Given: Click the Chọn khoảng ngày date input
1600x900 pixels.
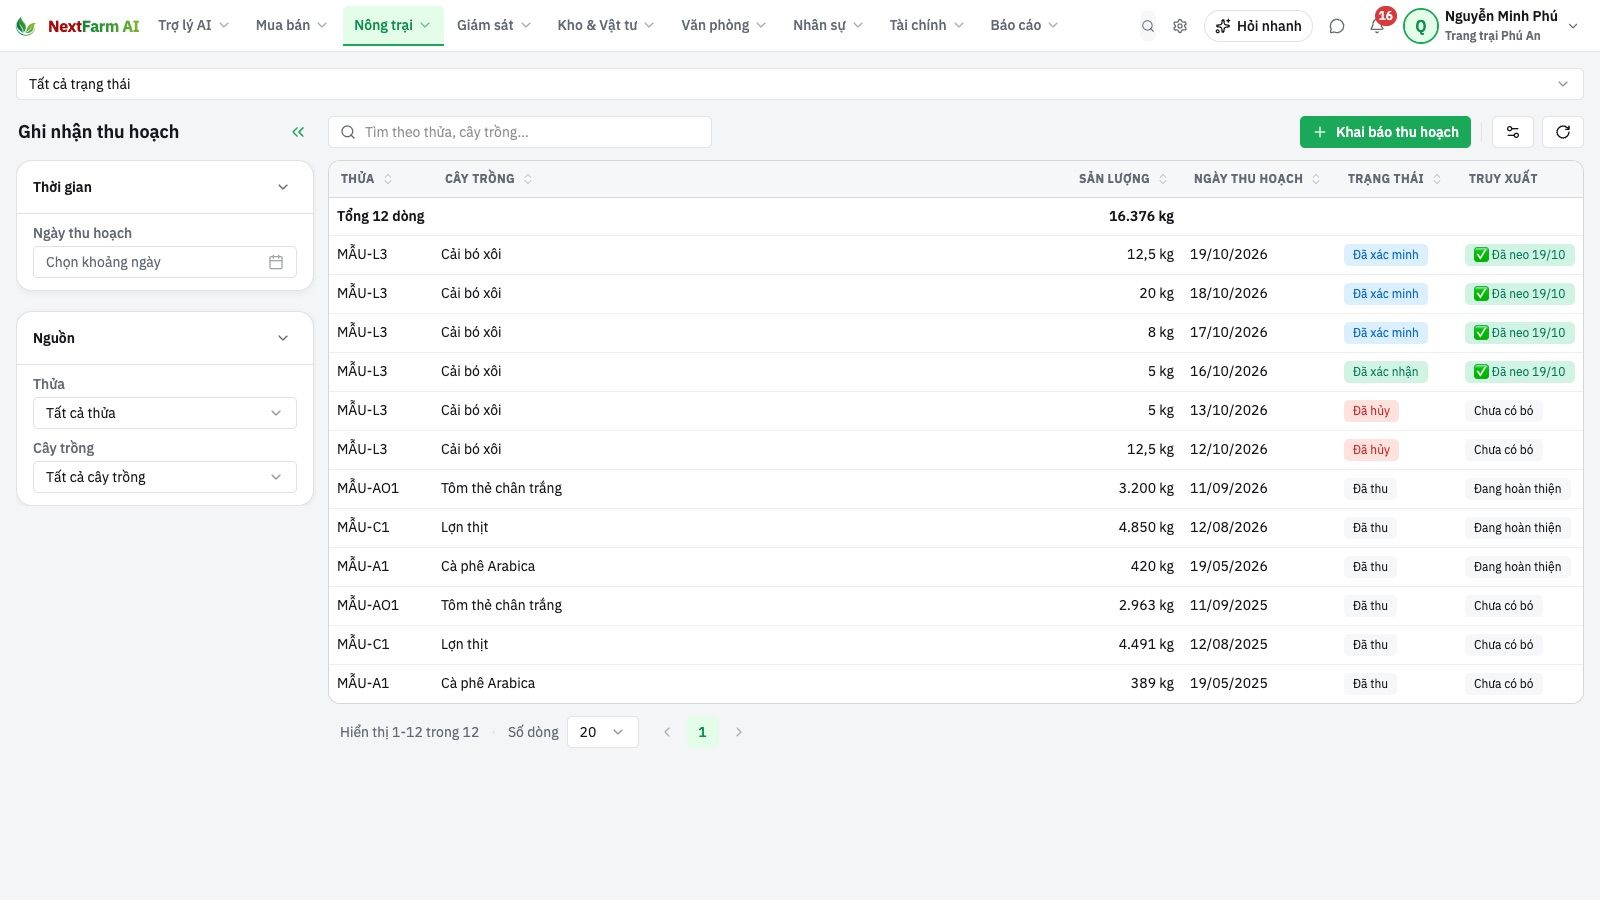Looking at the screenshot, I should (x=165, y=262).
